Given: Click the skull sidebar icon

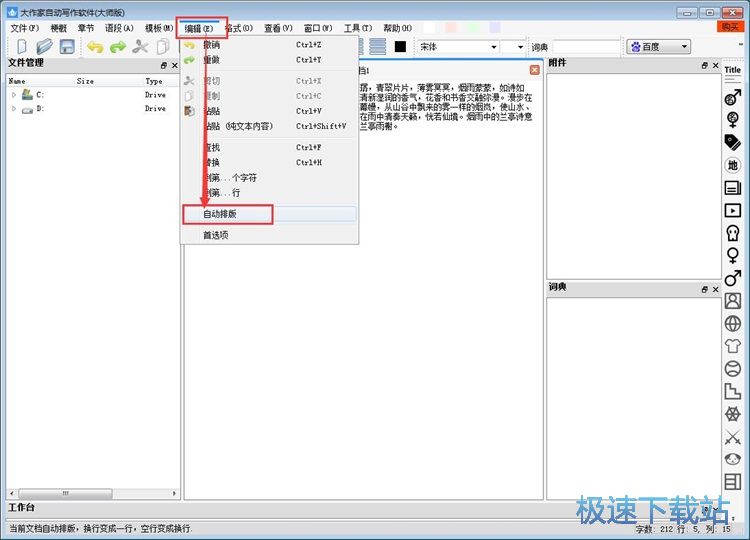Looking at the screenshot, I should click(732, 233).
